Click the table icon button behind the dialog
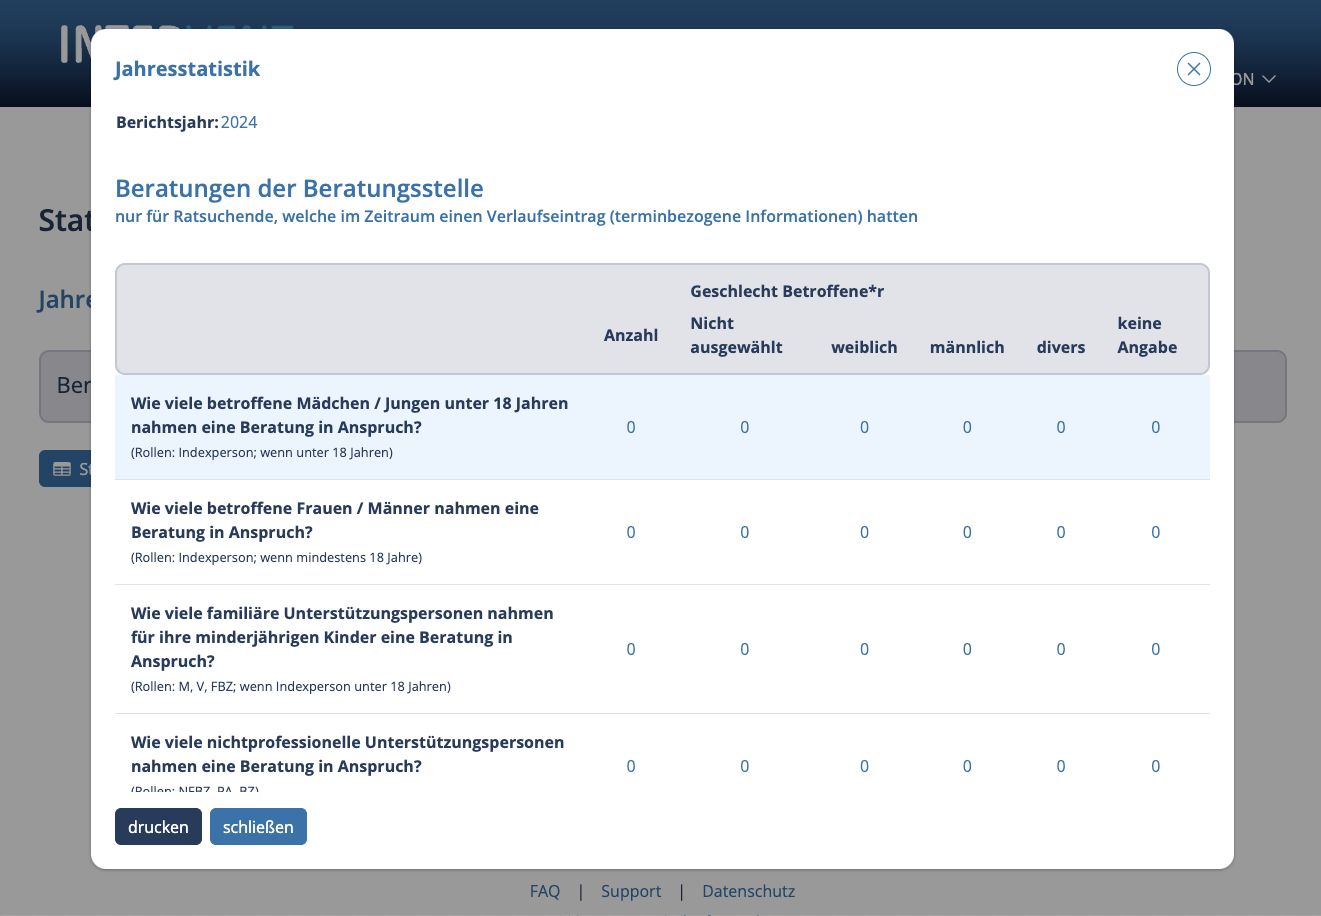This screenshot has width=1321, height=916. 65,469
